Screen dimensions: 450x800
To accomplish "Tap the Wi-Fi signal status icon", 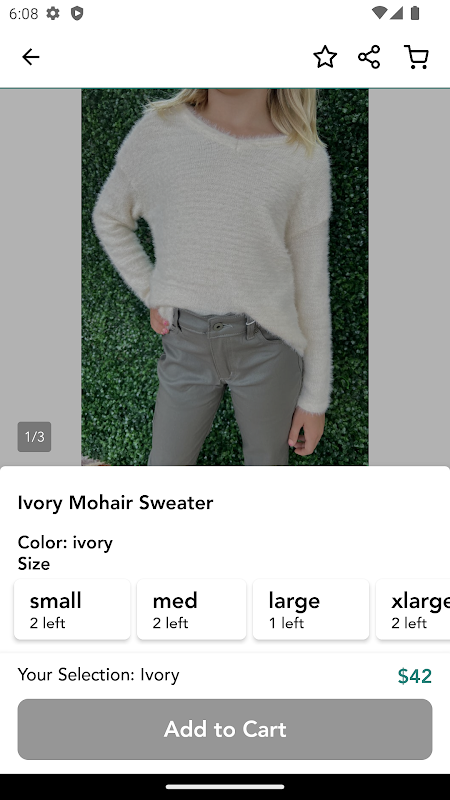I will [x=379, y=13].
